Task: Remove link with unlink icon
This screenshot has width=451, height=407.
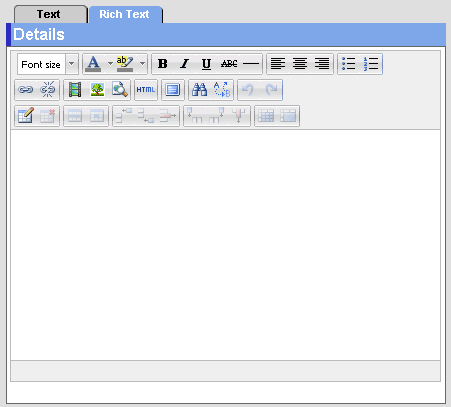Action: pyautogui.click(x=48, y=90)
